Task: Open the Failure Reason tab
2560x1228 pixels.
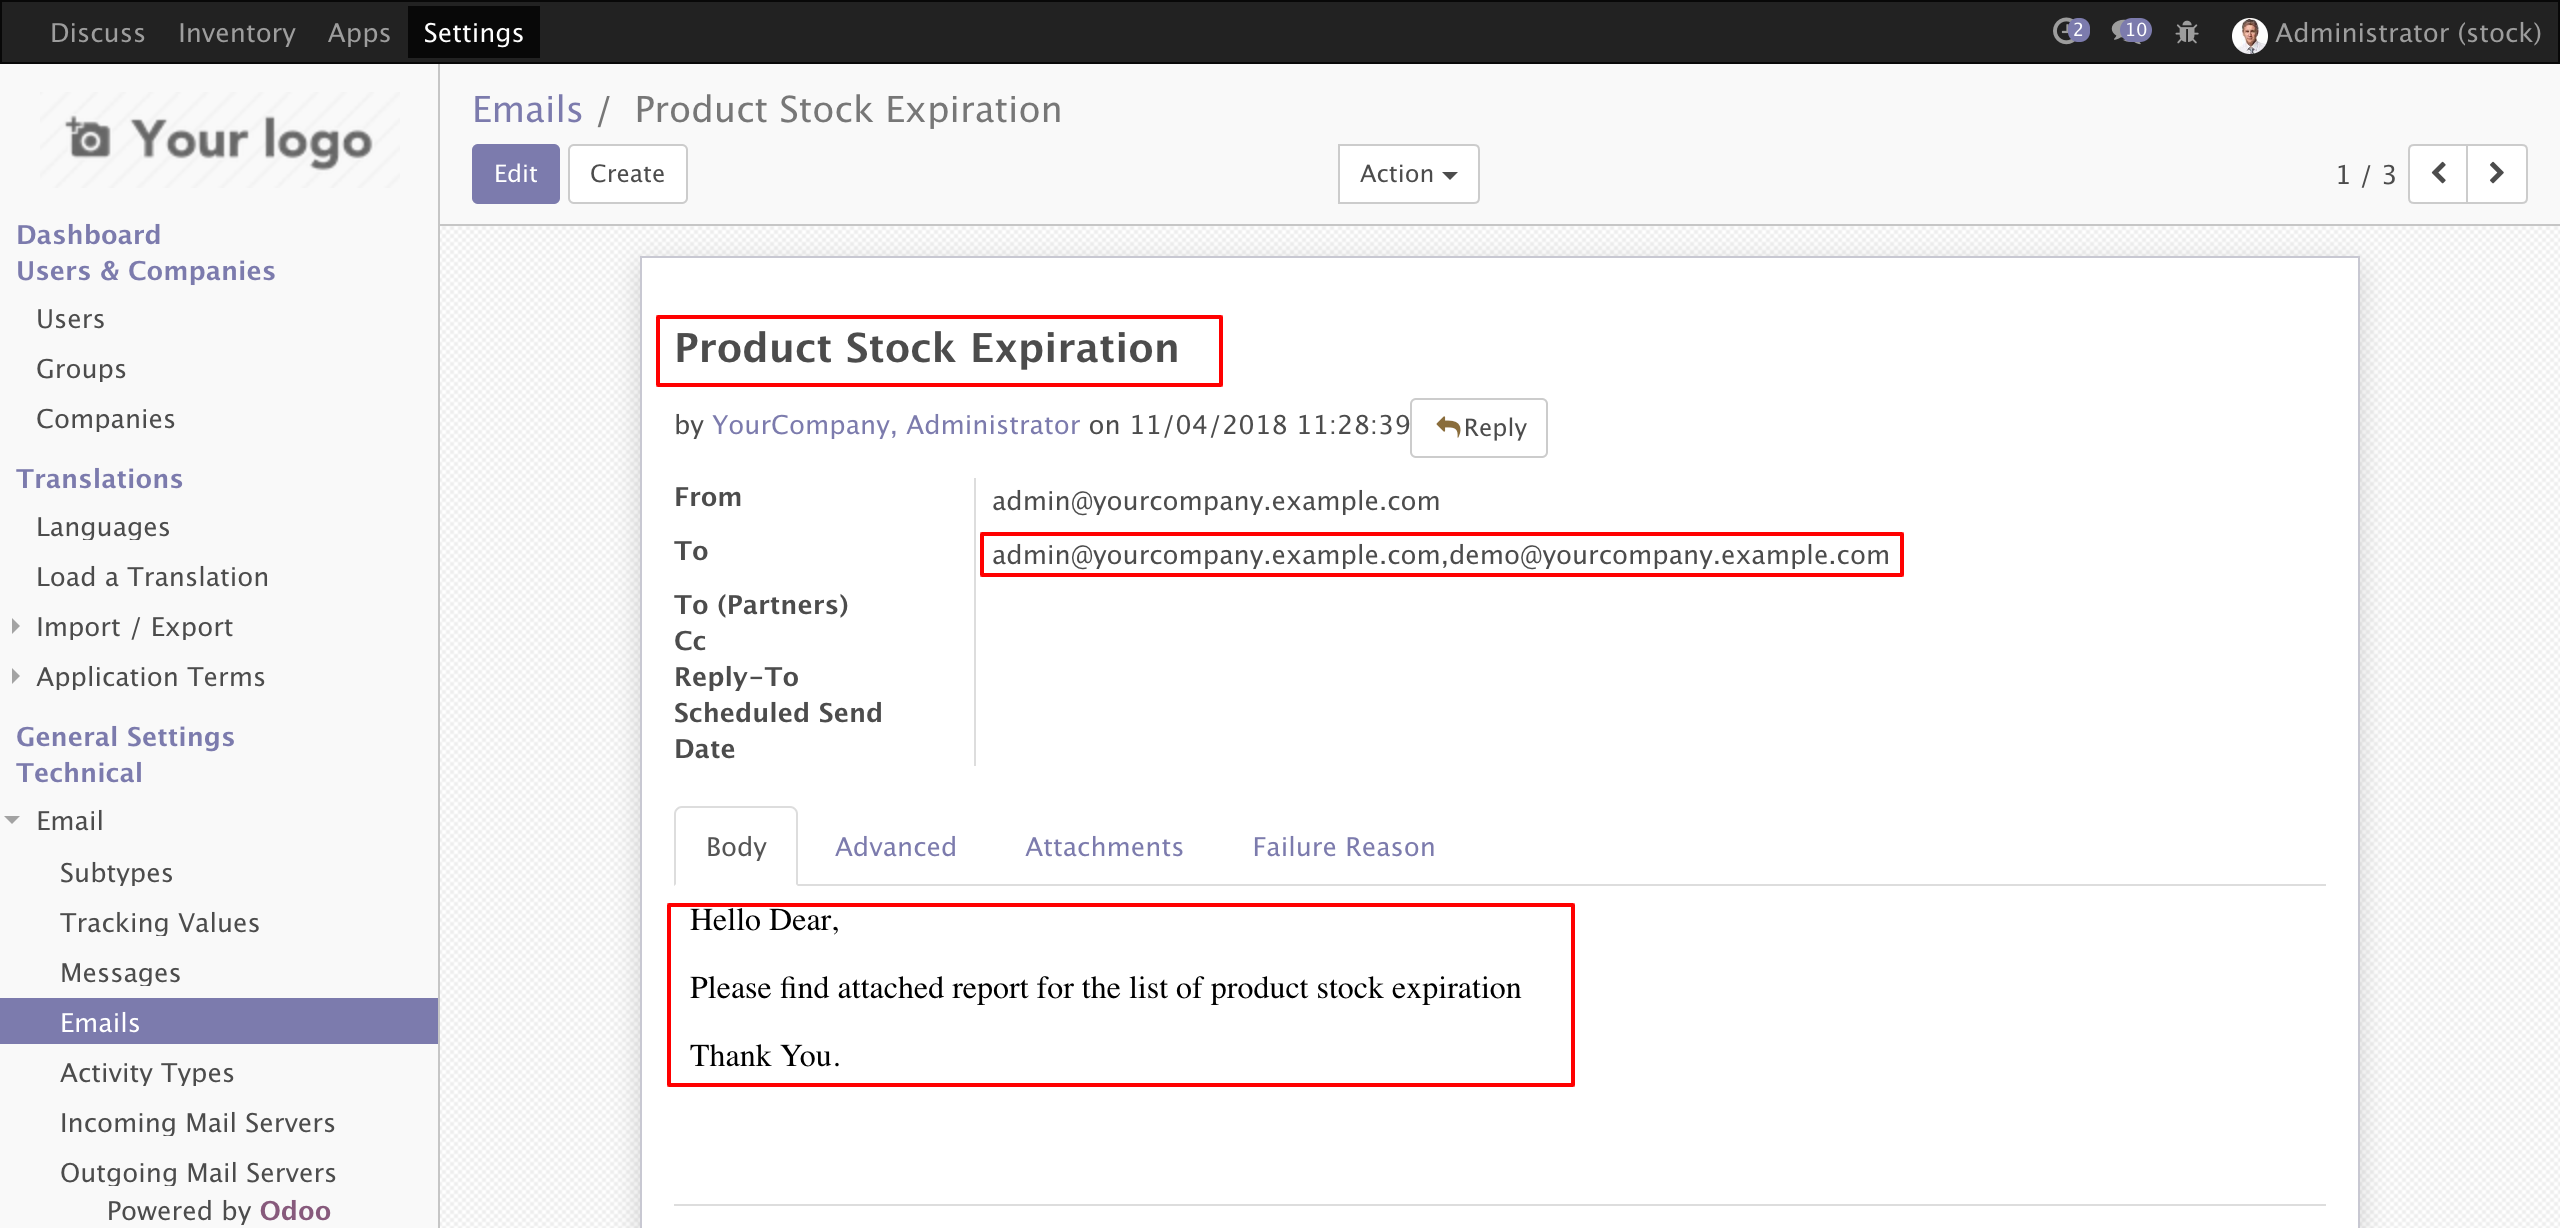Action: point(1343,847)
